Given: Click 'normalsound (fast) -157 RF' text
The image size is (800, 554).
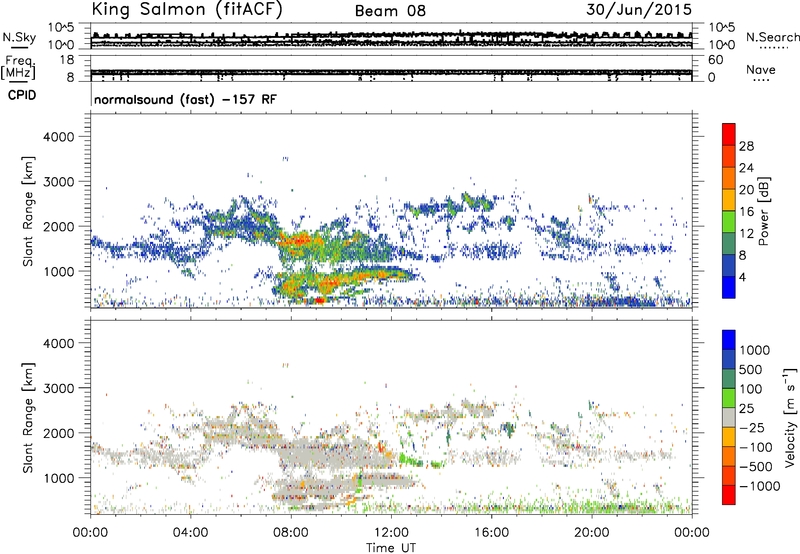Looking at the screenshot, I should pyautogui.click(x=185, y=99).
